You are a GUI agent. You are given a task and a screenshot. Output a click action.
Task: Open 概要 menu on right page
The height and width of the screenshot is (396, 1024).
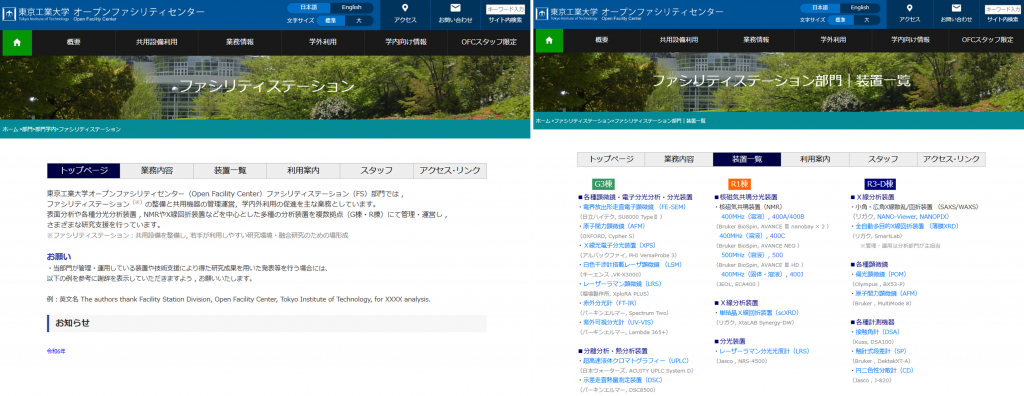click(x=602, y=41)
